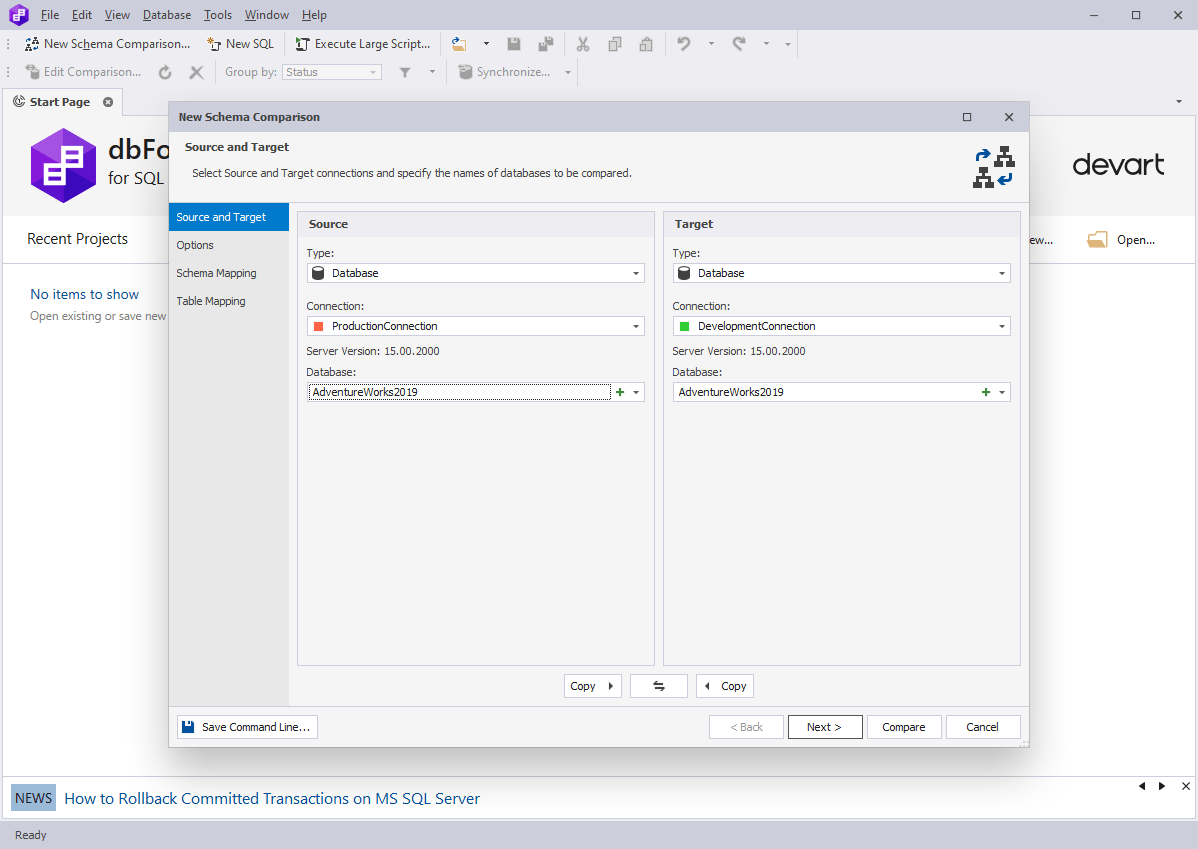Click the Refresh comparison icon
Screen dimensions: 1198x849
tap(165, 72)
